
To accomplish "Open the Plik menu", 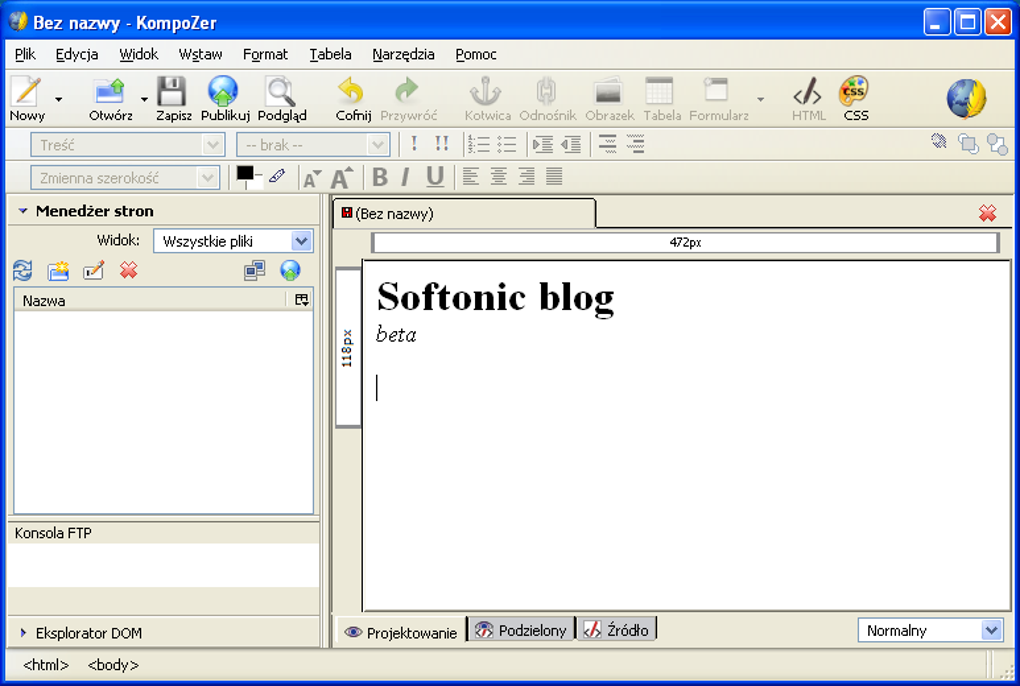I will click(25, 55).
